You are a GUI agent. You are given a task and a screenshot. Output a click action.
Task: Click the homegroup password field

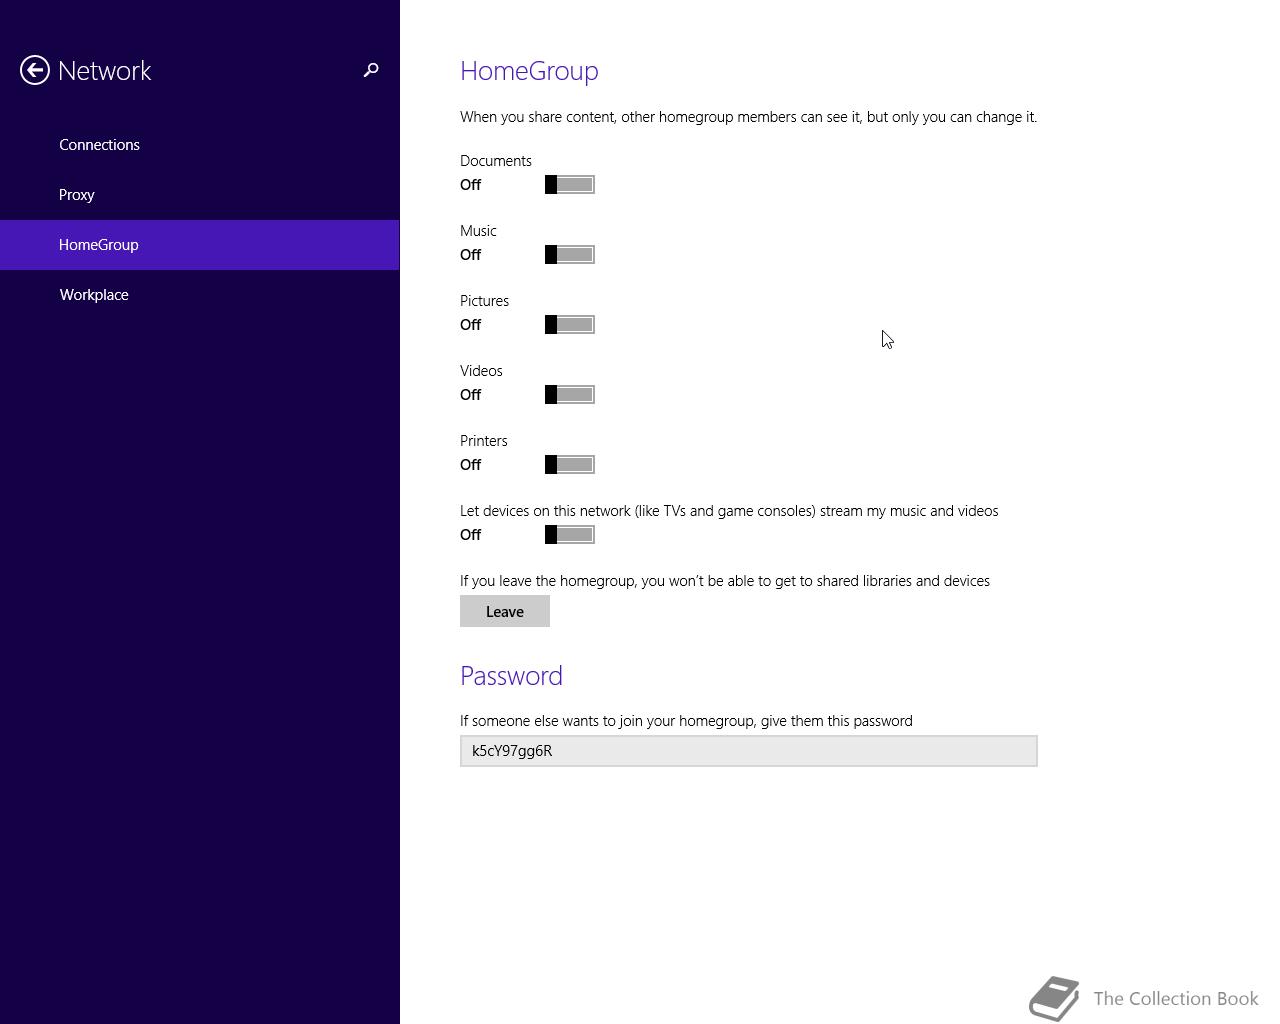click(749, 751)
